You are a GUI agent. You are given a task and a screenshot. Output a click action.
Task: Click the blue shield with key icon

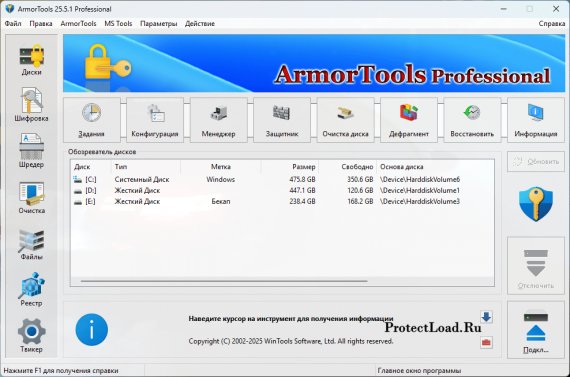(536, 204)
